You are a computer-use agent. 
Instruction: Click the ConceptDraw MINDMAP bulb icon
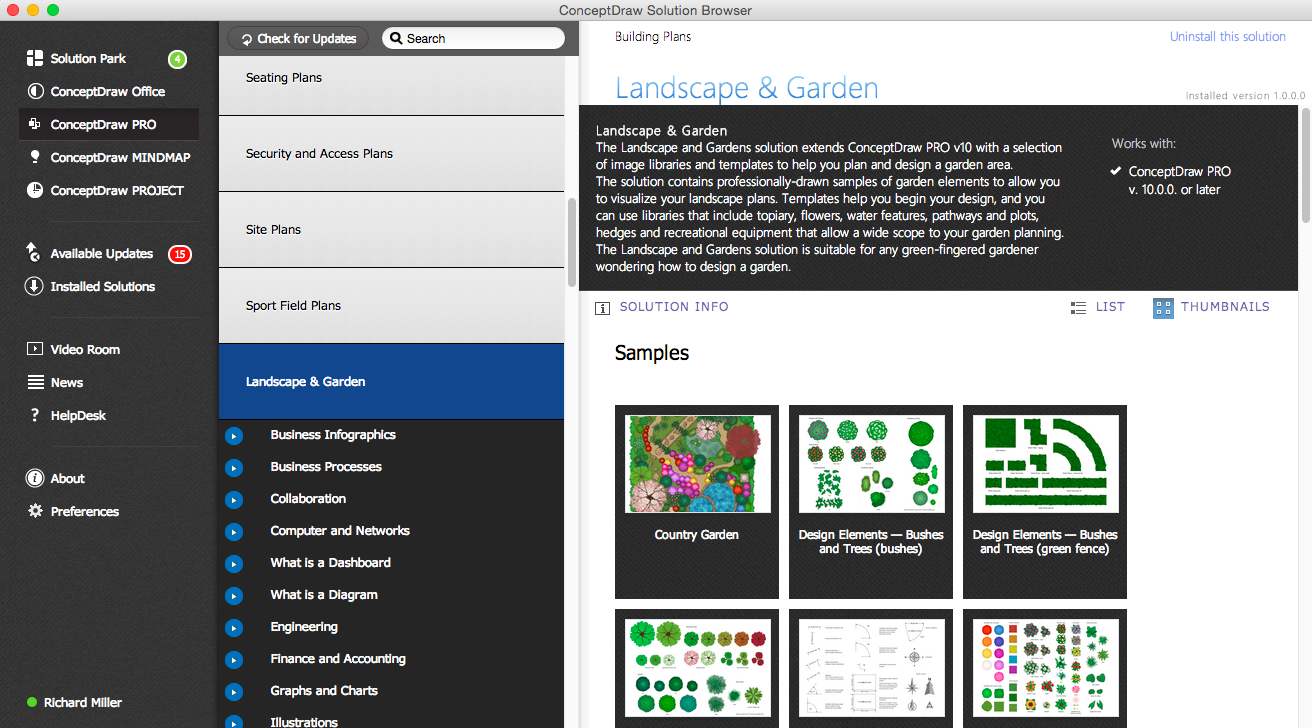pos(35,158)
